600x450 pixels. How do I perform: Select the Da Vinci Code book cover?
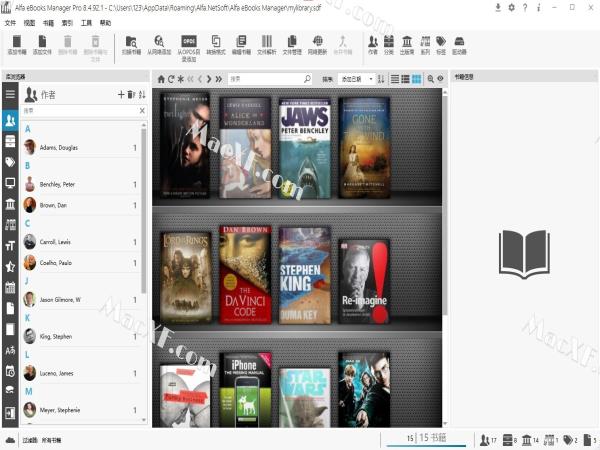[245, 274]
